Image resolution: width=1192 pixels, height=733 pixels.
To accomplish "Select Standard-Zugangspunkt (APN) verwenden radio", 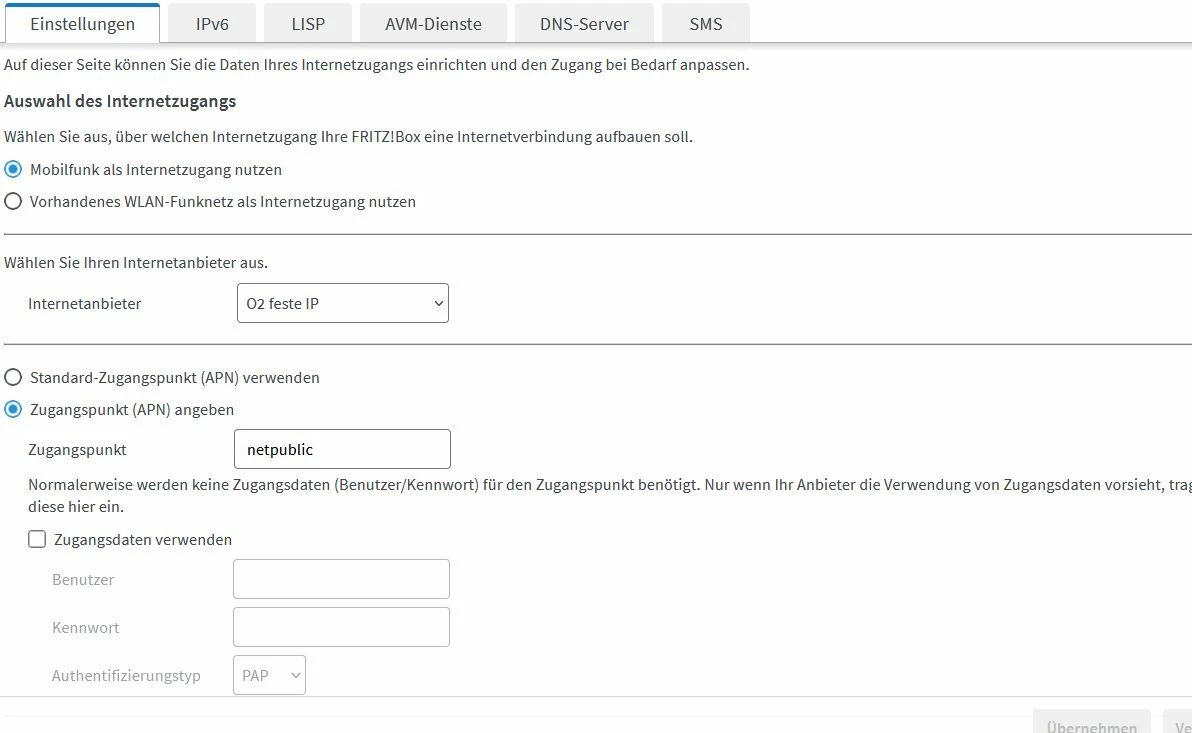I will pyautogui.click(x=13, y=377).
